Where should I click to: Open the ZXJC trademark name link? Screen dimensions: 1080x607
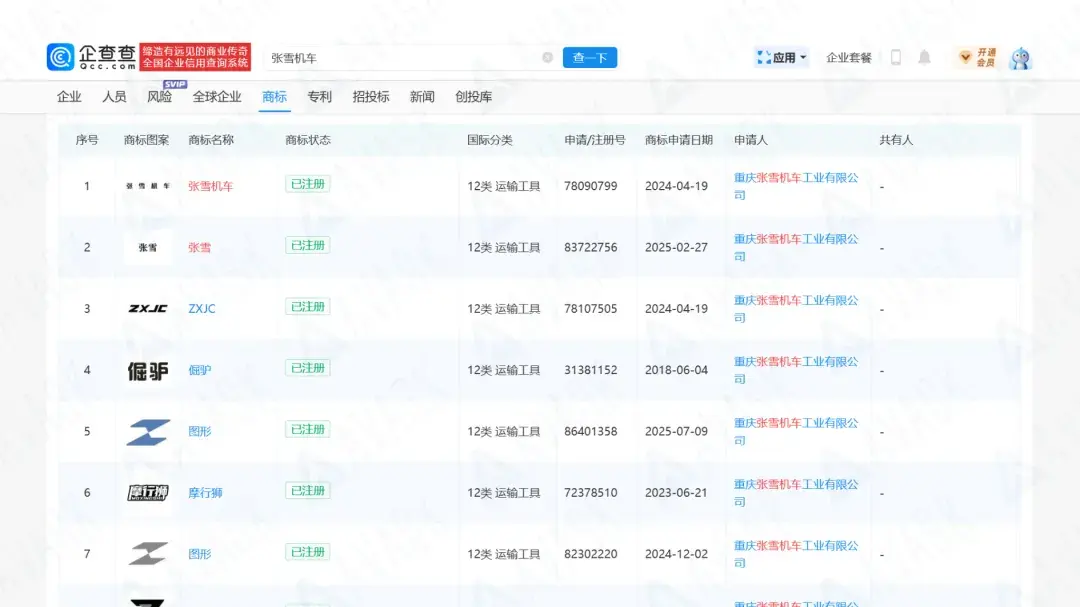pos(202,309)
